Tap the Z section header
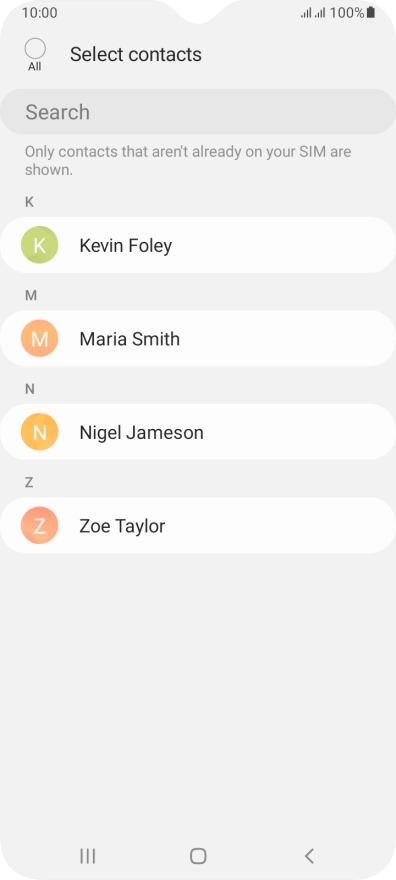Image resolution: width=396 pixels, height=880 pixels. pos(29,482)
